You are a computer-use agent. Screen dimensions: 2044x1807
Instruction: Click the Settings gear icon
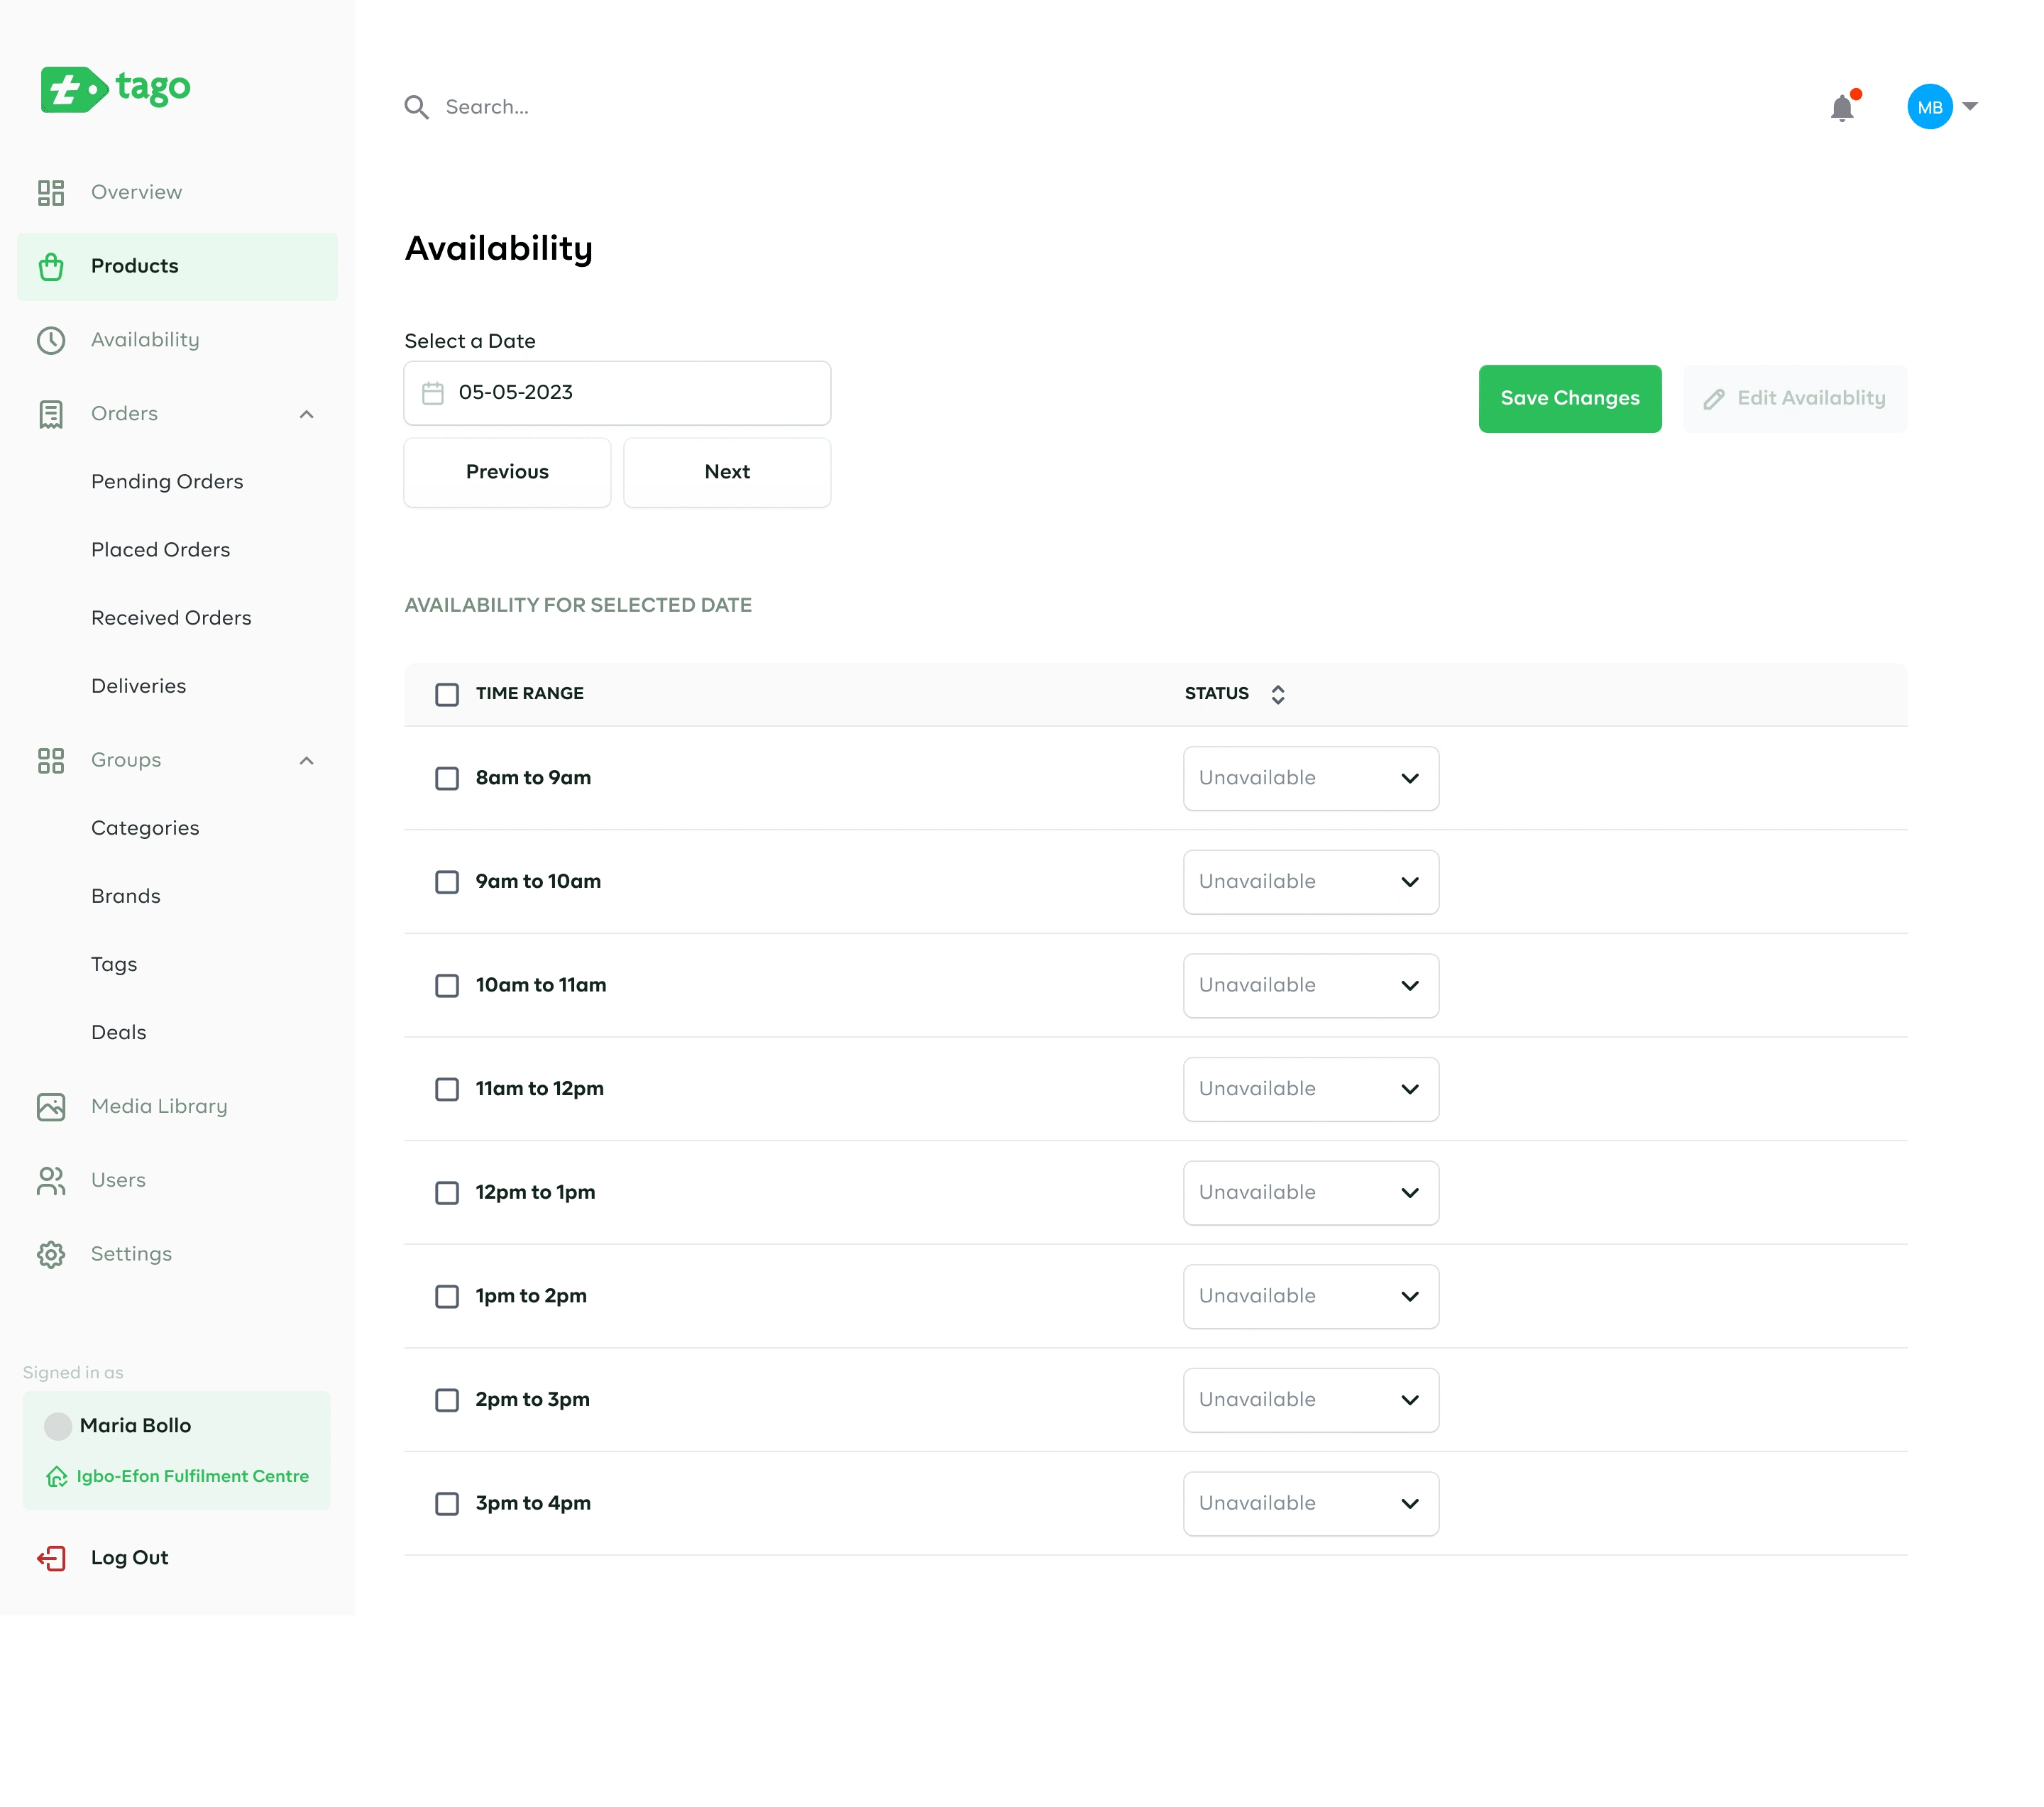coord(51,1254)
